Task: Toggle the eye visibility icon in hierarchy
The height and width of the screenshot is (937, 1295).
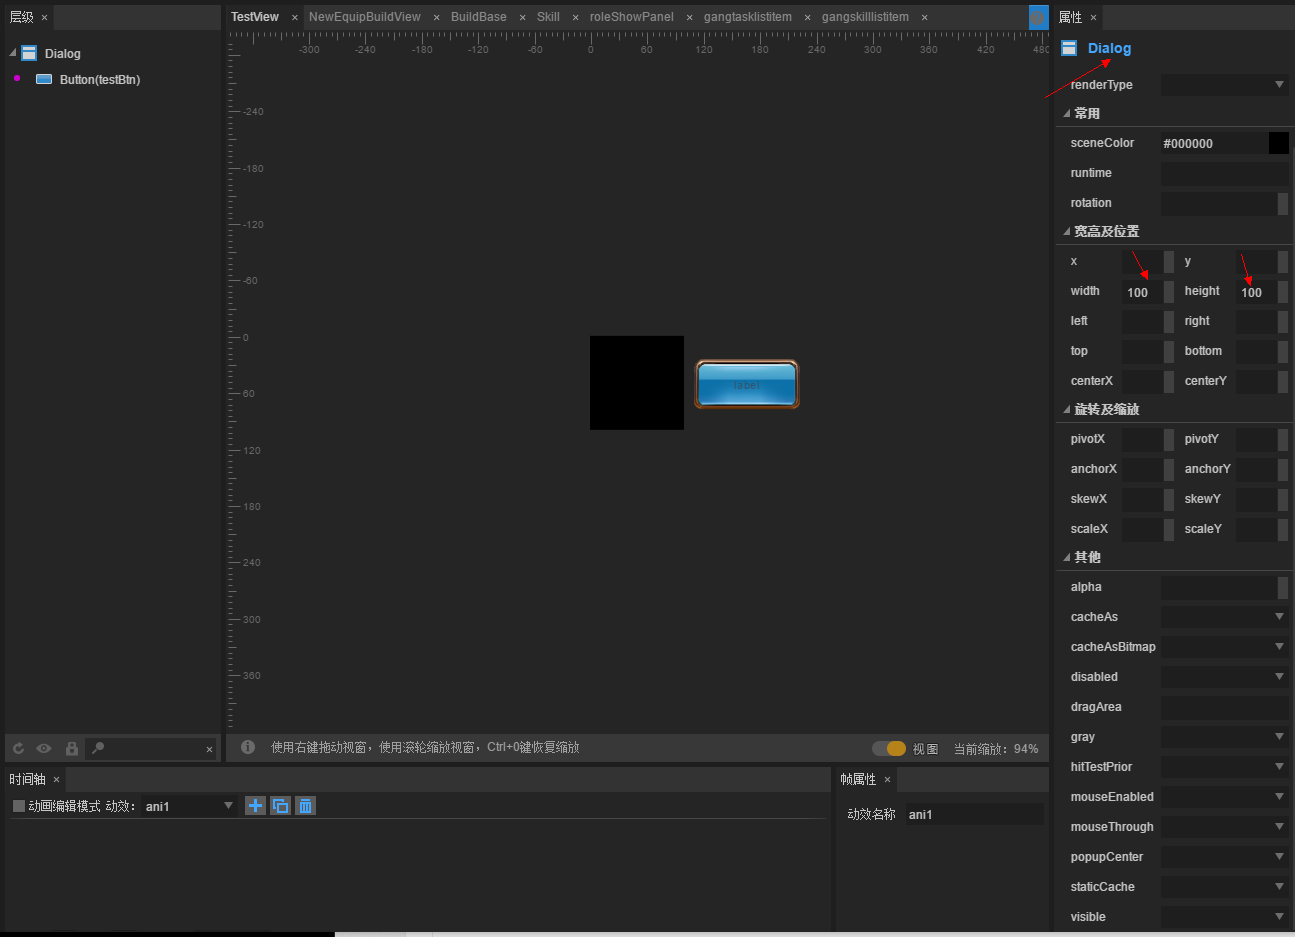Action: (44, 748)
